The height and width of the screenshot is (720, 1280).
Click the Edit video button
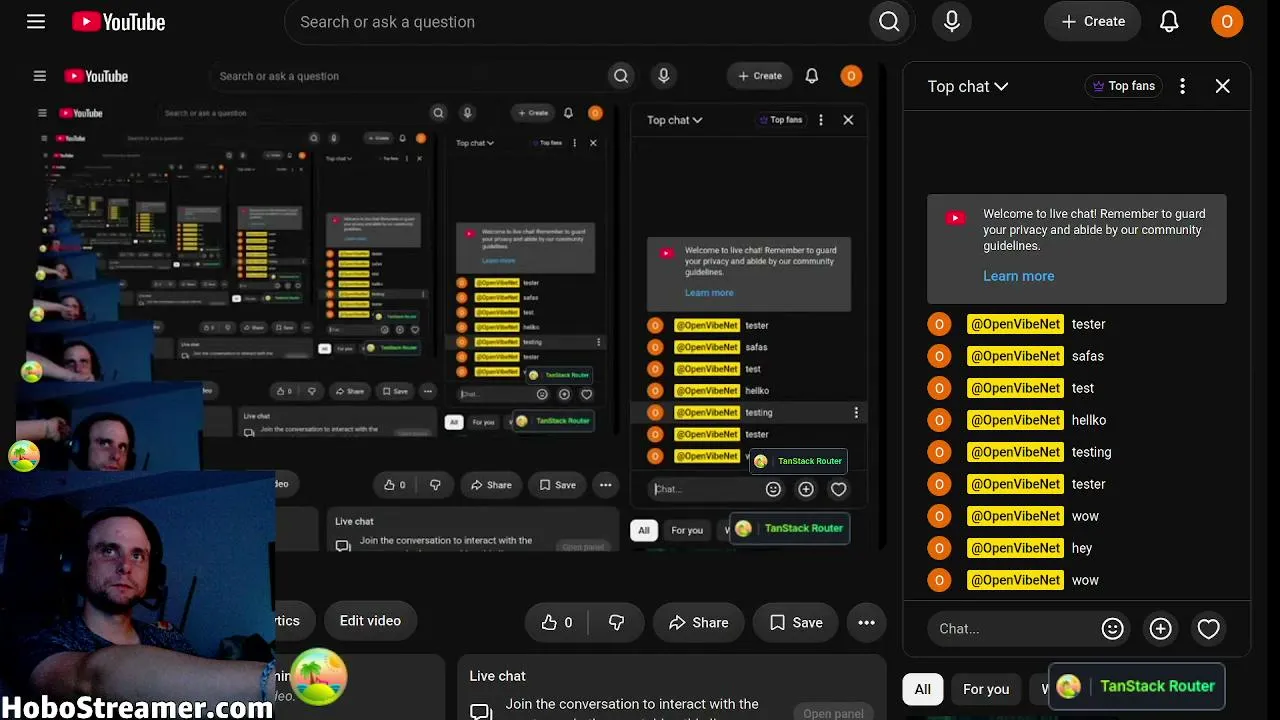pyautogui.click(x=370, y=621)
